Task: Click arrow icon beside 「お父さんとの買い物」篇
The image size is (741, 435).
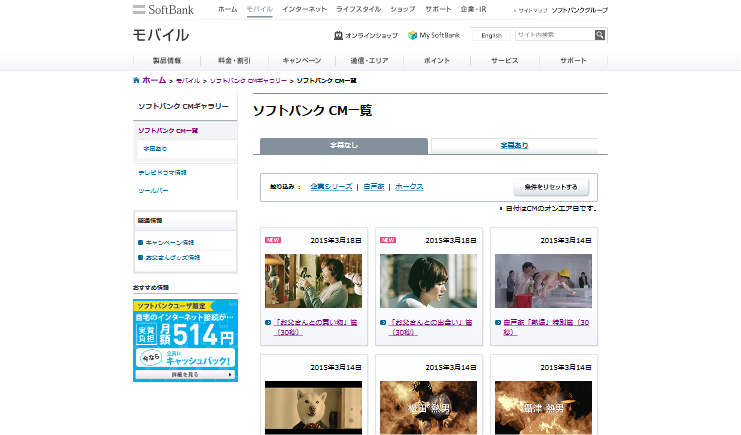Action: tap(268, 322)
